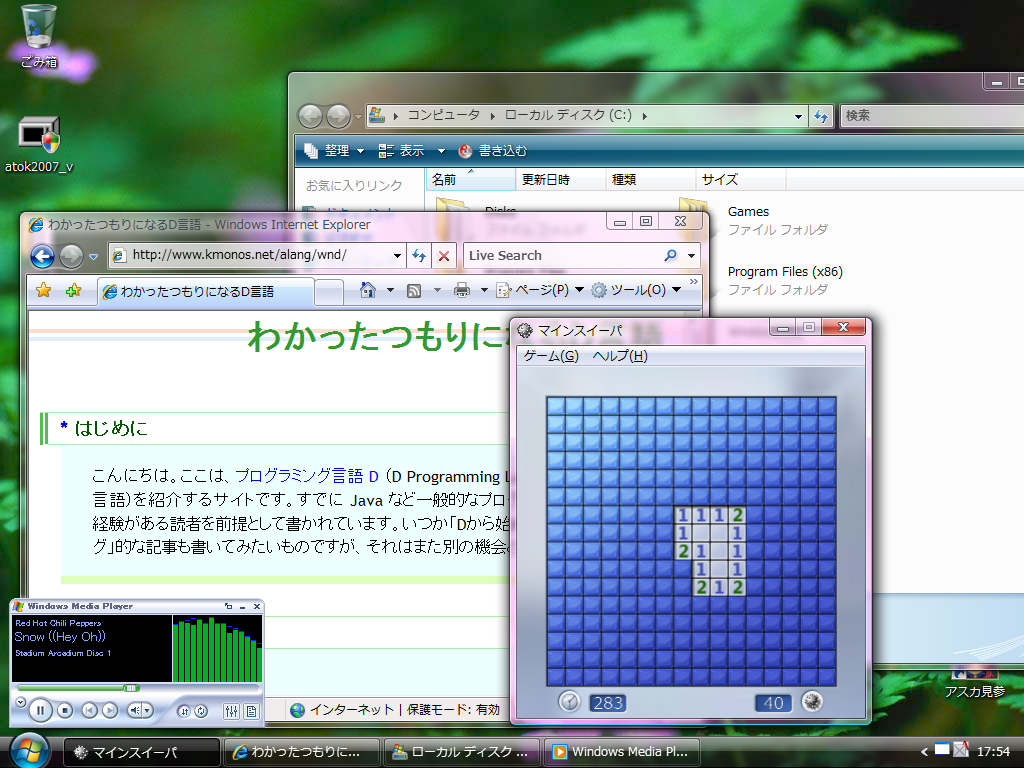Toggle shuffle in Windows Media Player
Image resolution: width=1024 pixels, height=768 pixels.
tap(184, 711)
